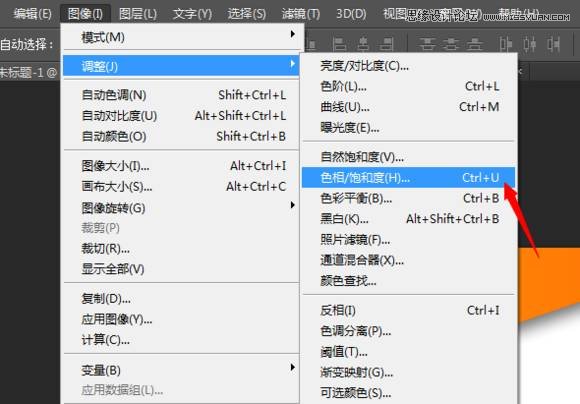Click the Align Left Edges icon
The width and height of the screenshot is (580, 404).
click(339, 44)
